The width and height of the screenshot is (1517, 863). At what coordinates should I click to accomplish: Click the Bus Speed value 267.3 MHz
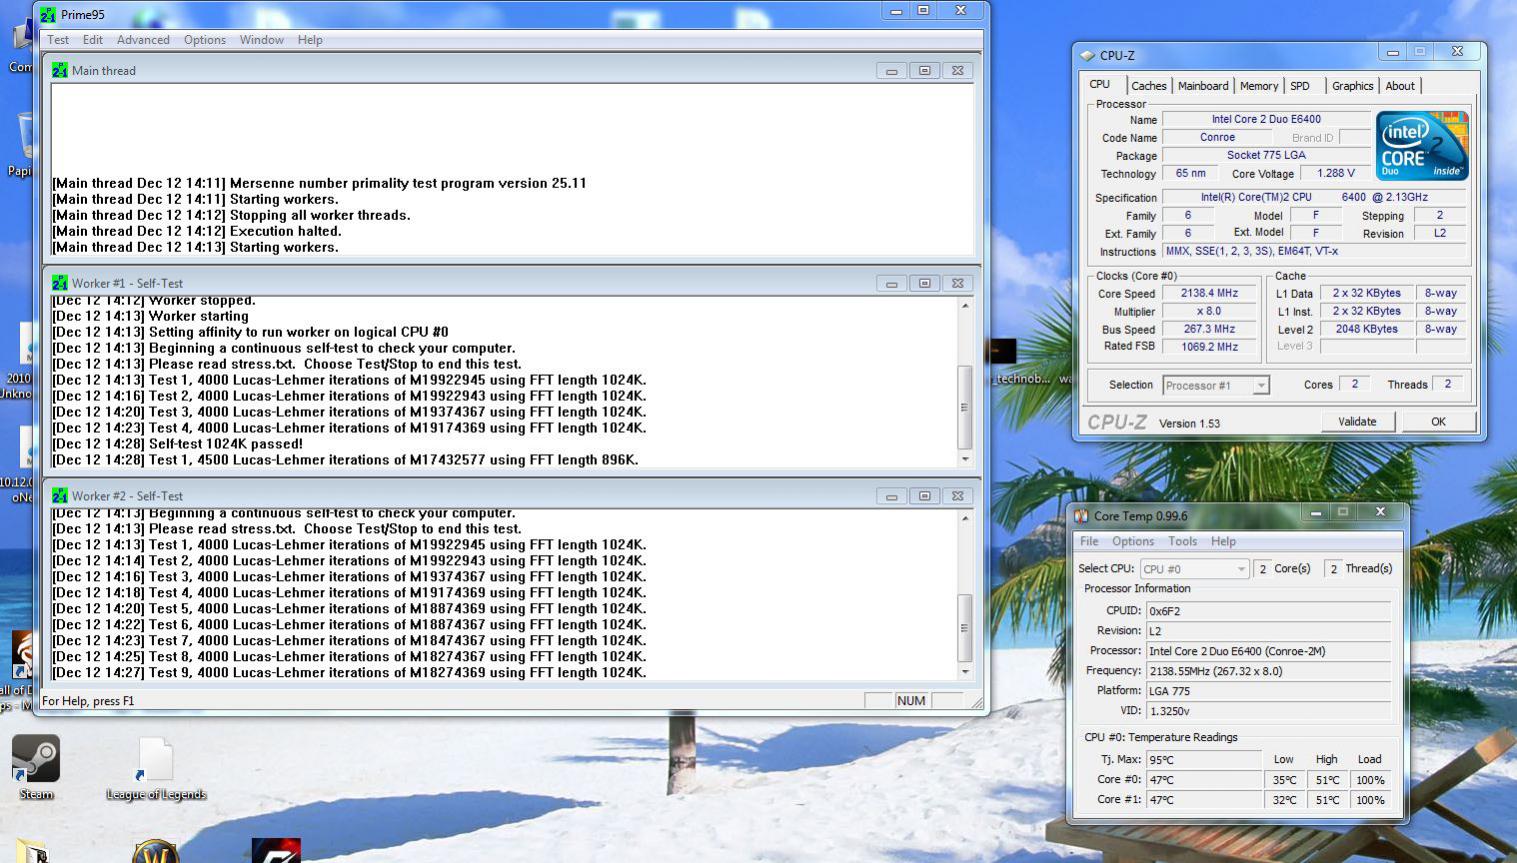coord(1209,329)
